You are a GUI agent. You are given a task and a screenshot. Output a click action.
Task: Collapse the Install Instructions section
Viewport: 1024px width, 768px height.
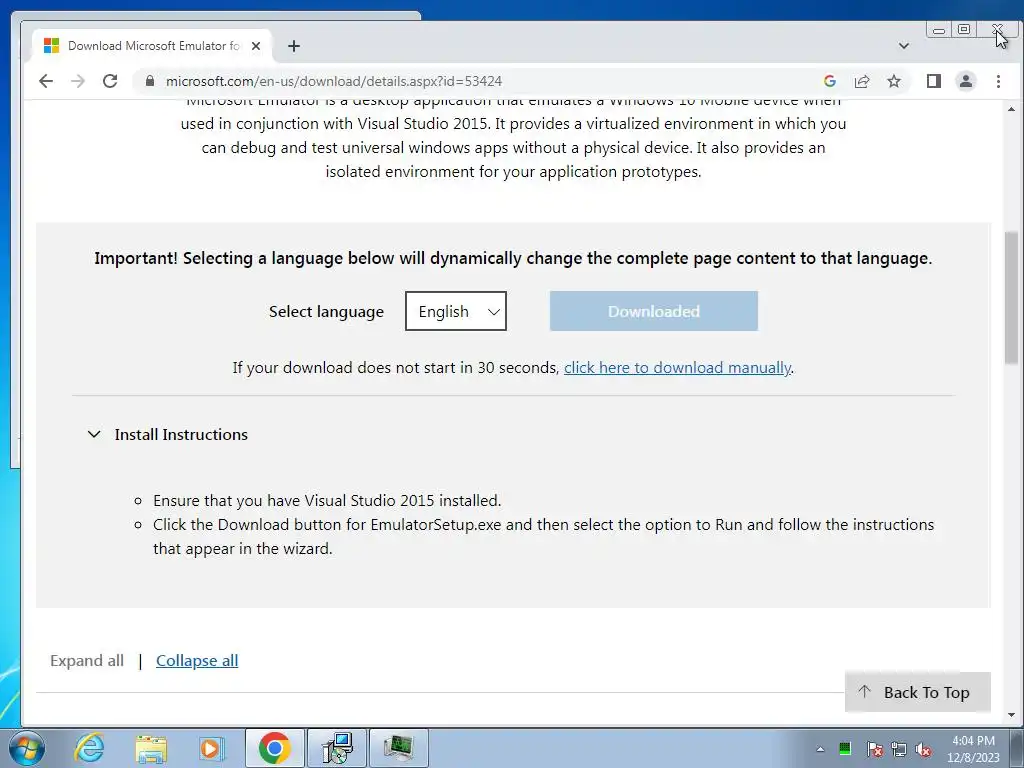[168, 434]
